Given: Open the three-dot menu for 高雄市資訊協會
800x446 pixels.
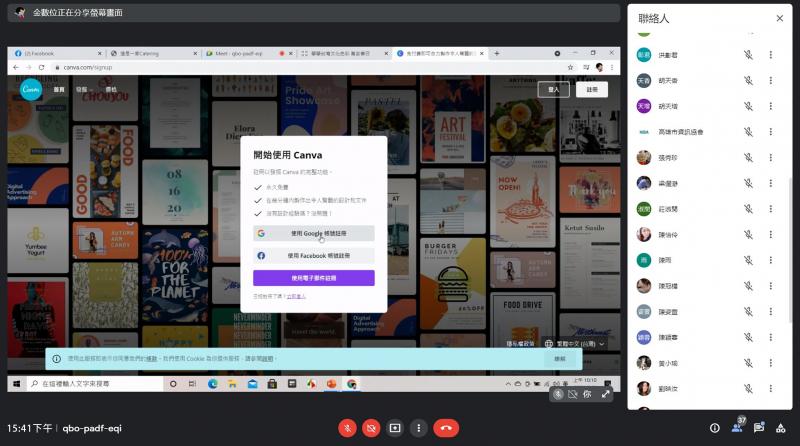Looking at the screenshot, I should point(770,132).
